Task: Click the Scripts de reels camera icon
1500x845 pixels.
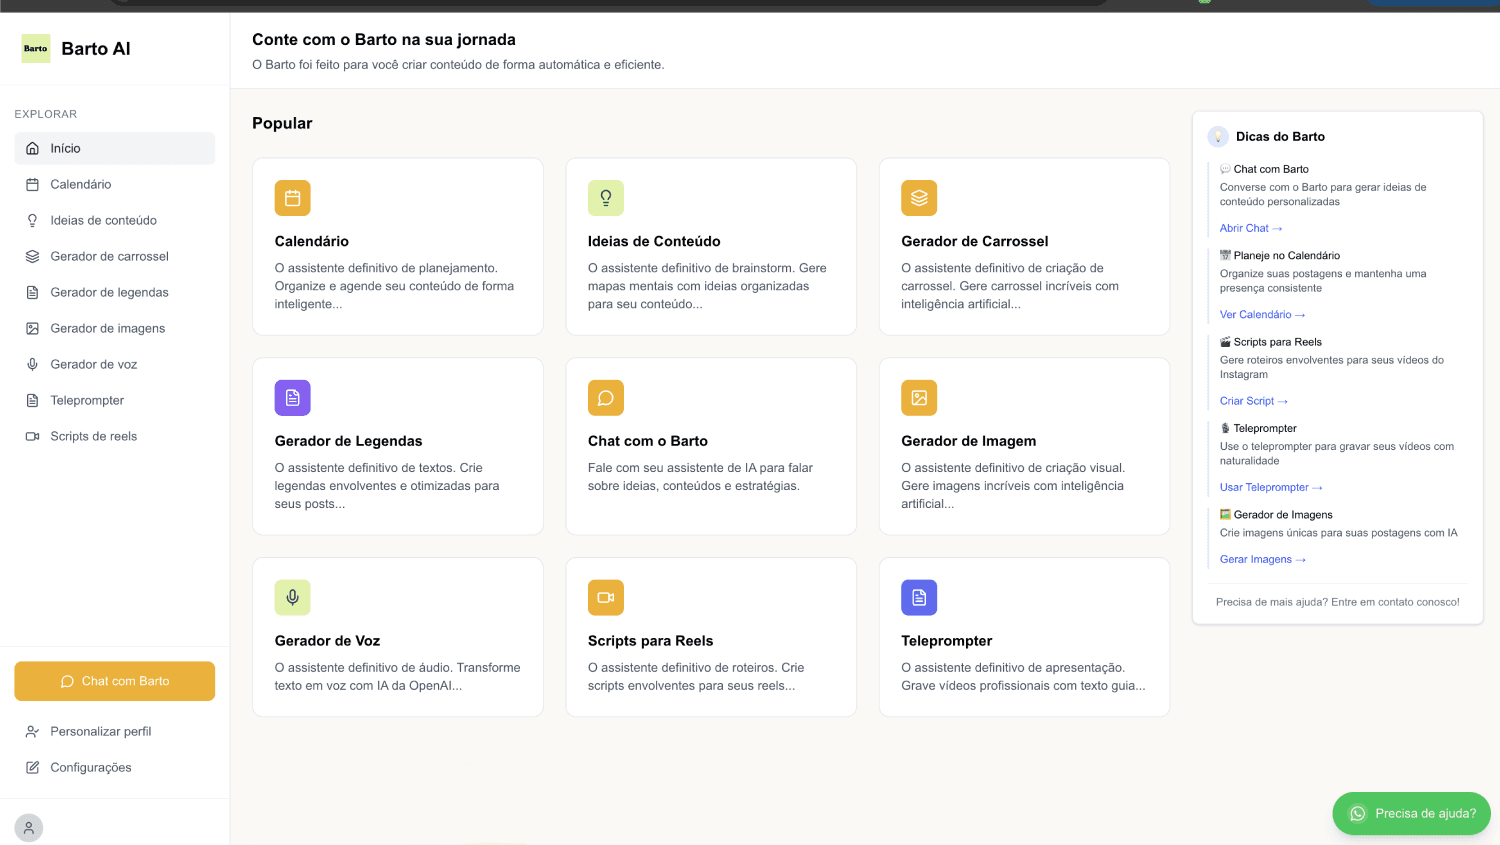Action: point(32,436)
